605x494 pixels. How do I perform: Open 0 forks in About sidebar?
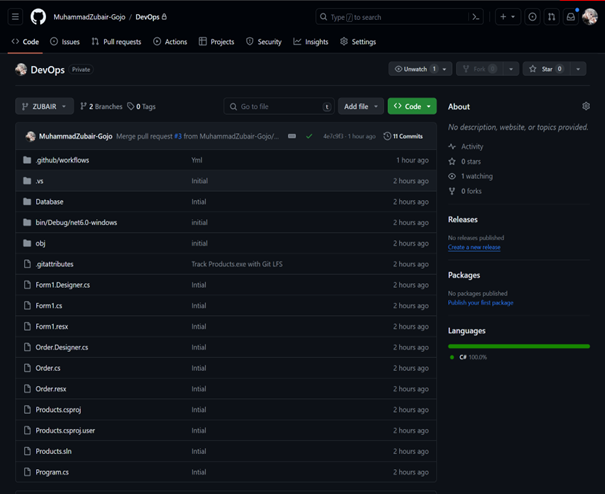pyautogui.click(x=465, y=191)
